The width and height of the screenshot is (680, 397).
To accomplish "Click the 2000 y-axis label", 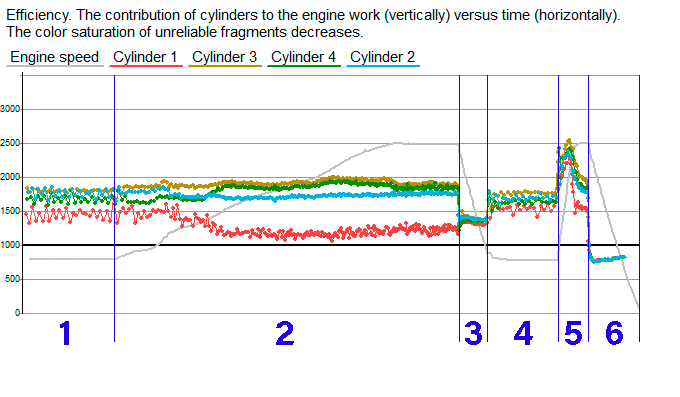I will coord(10,177).
